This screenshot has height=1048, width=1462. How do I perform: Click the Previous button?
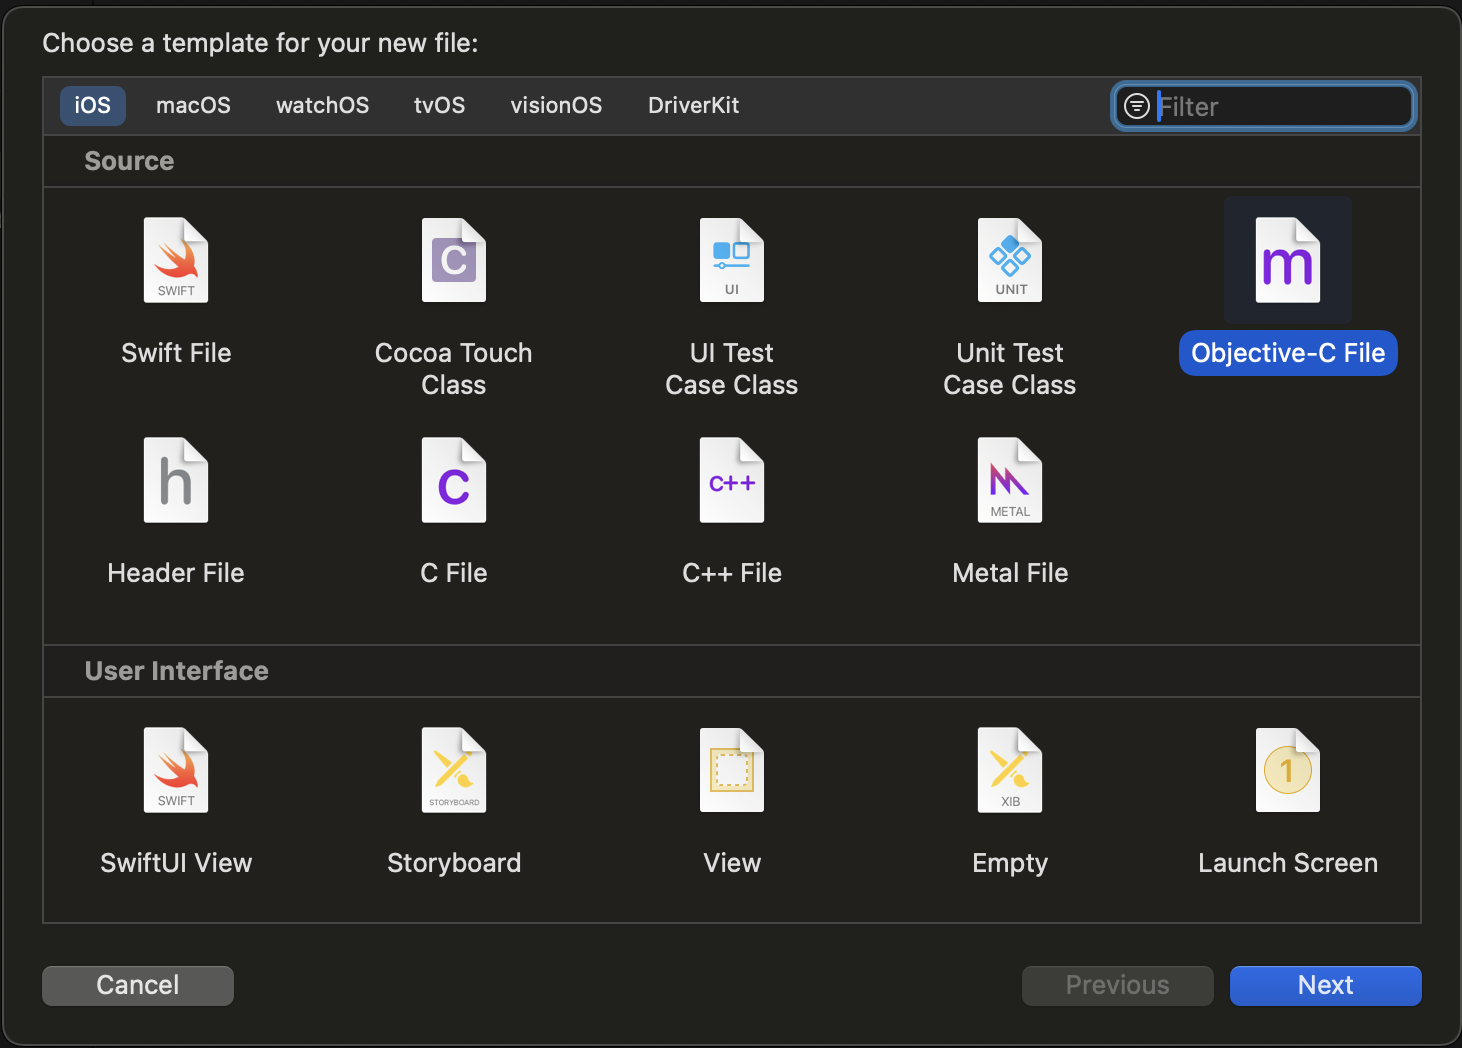1118,985
